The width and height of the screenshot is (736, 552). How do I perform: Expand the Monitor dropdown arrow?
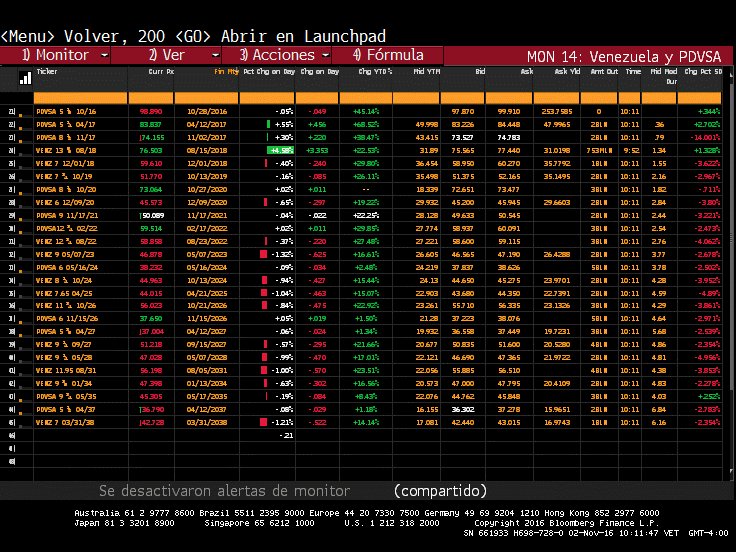pos(105,55)
